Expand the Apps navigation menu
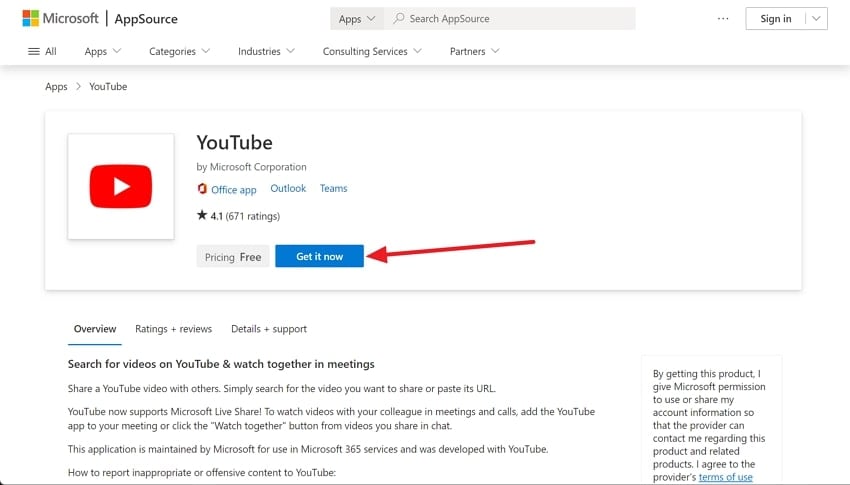The height and width of the screenshot is (485, 850). point(102,51)
